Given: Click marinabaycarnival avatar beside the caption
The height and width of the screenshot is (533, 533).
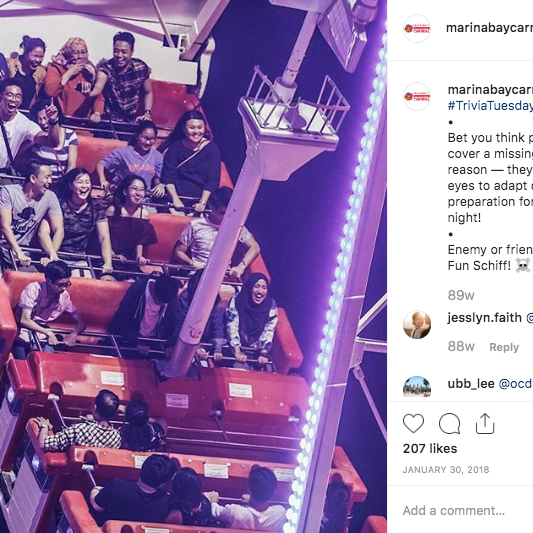Looking at the screenshot, I should [417, 97].
